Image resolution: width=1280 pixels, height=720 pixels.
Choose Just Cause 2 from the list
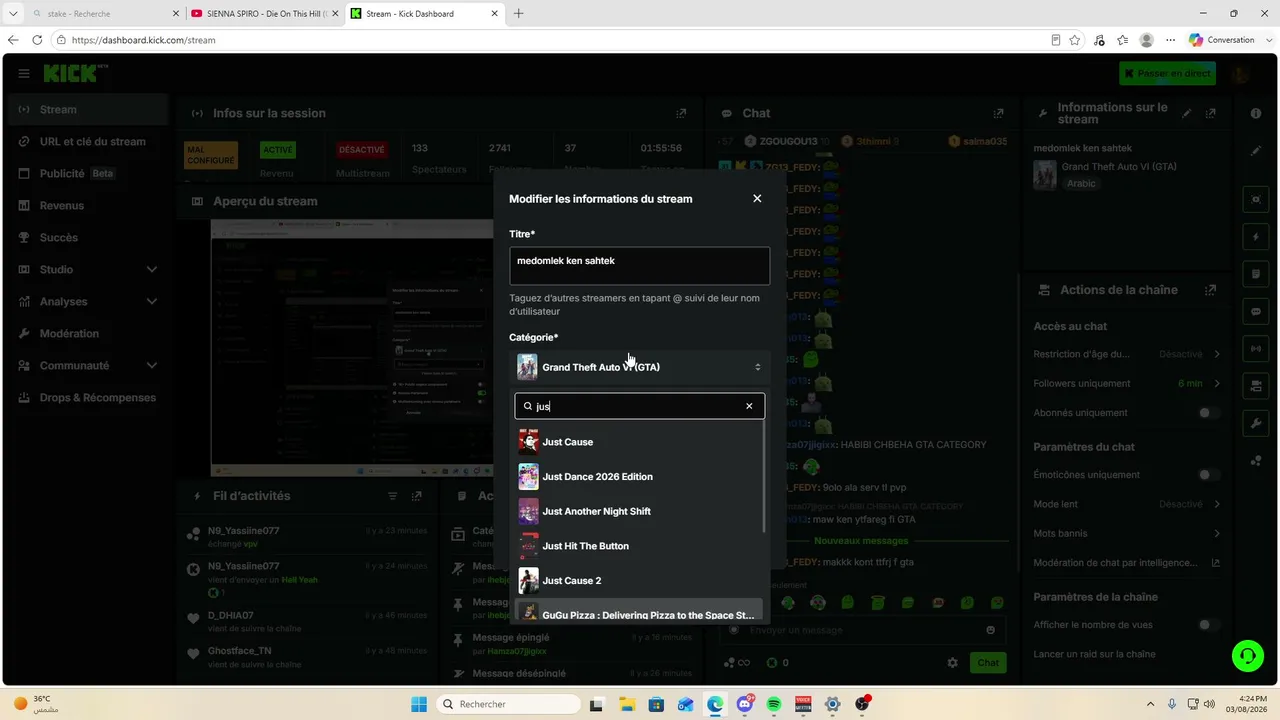point(639,580)
